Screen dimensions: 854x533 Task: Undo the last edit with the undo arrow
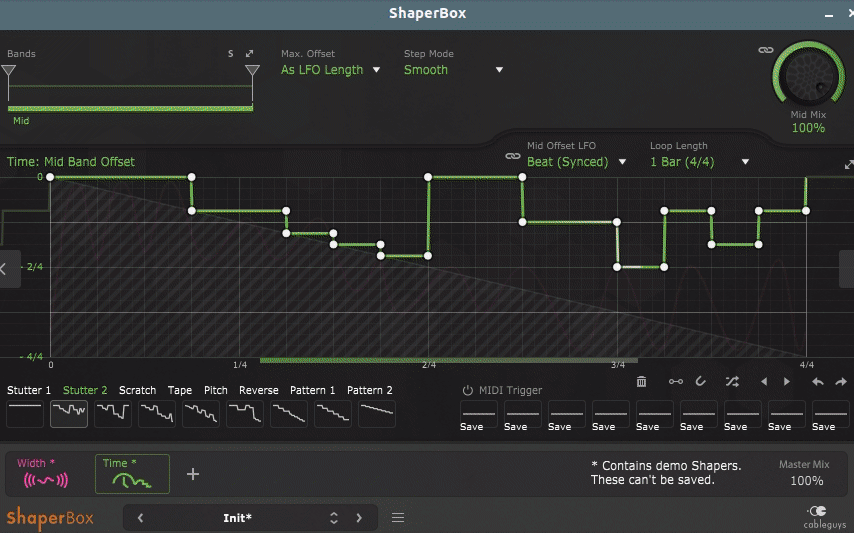point(818,382)
